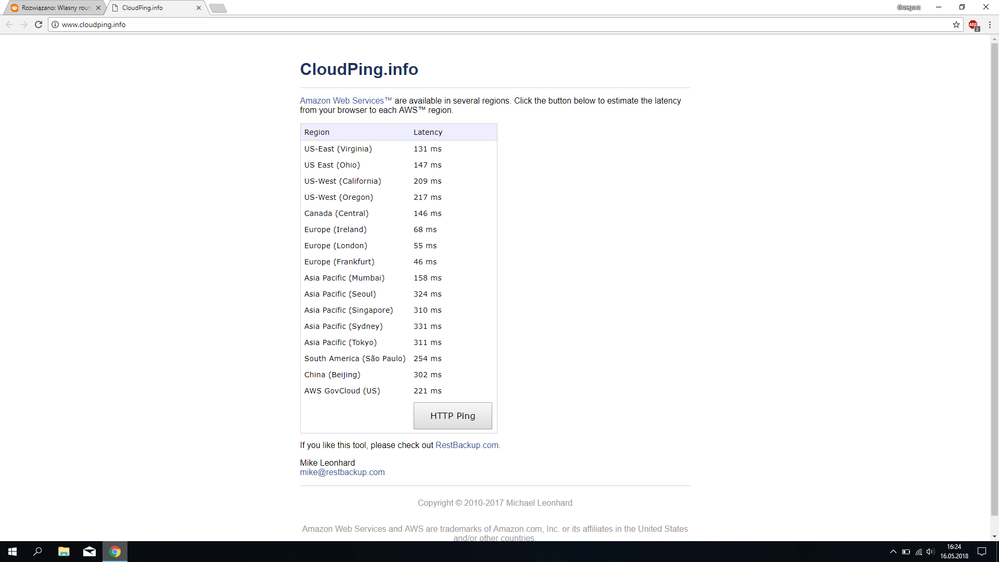Select the US-West (Oregon) row
The height and width of the screenshot is (562, 999).
399,197
